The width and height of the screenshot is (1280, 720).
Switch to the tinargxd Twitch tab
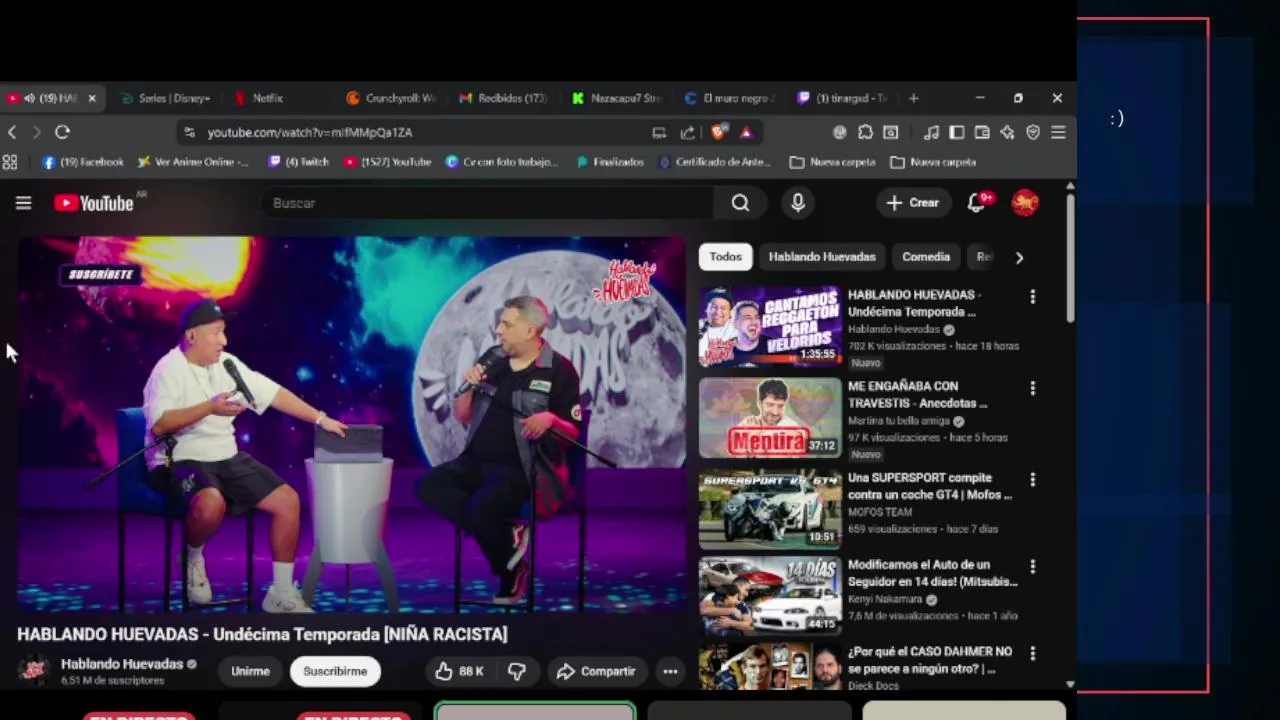coord(842,98)
